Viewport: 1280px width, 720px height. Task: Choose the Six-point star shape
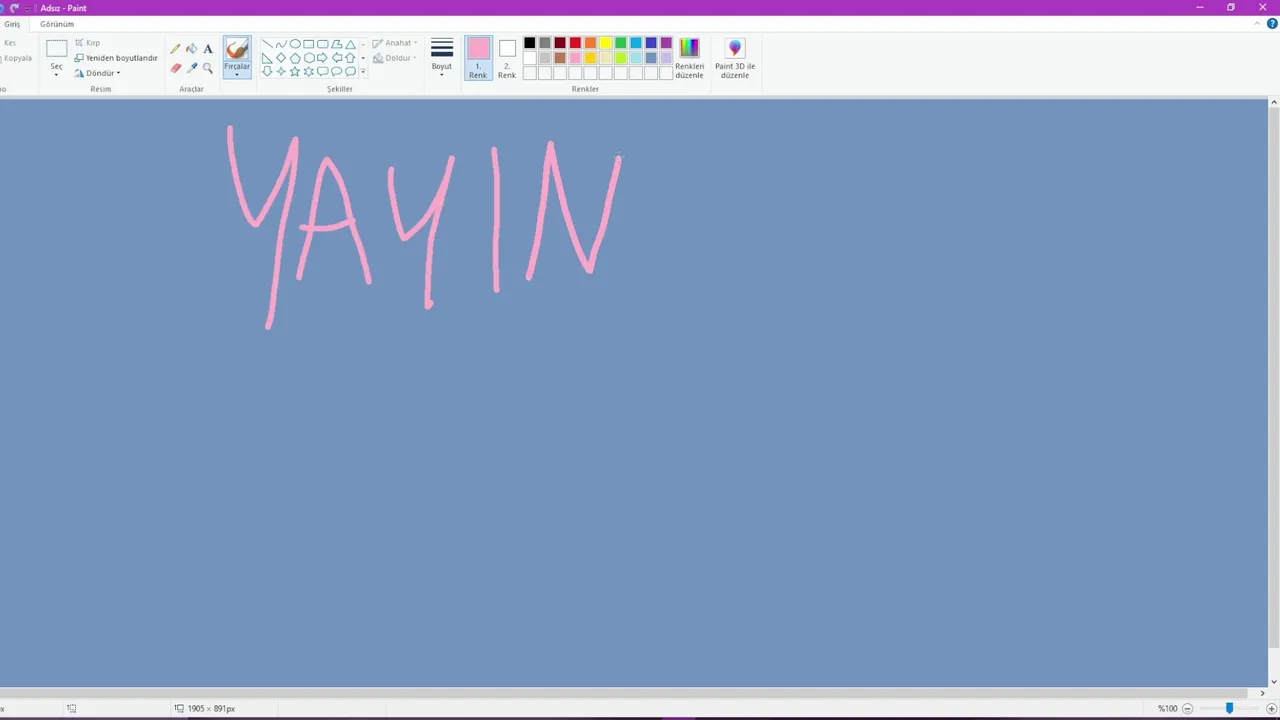pyautogui.click(x=309, y=71)
